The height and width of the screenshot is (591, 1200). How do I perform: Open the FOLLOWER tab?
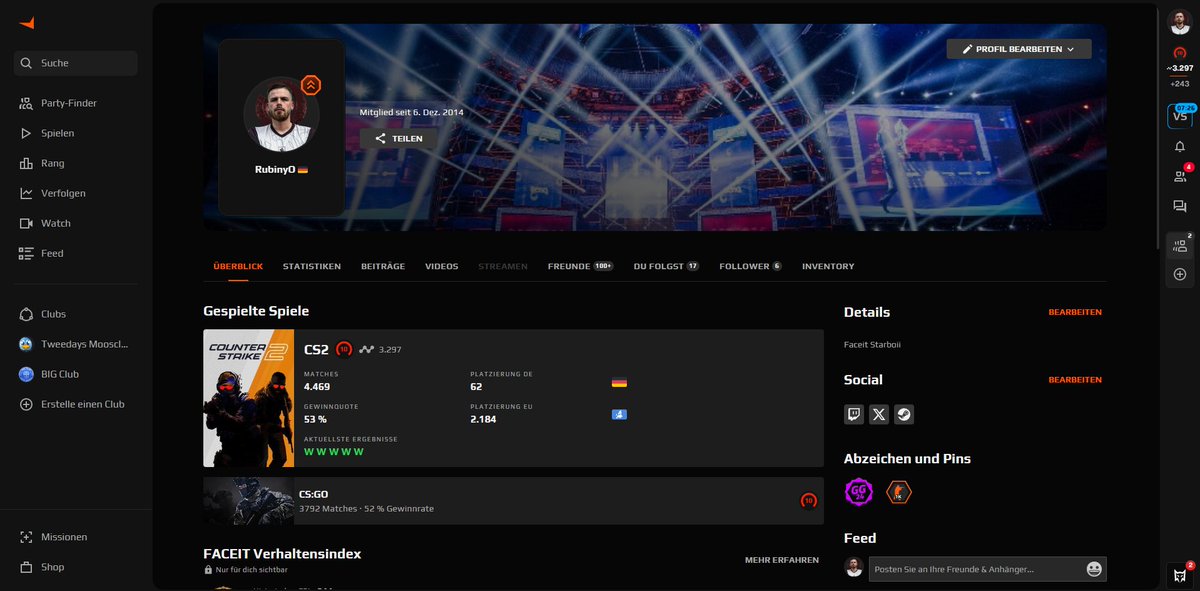coord(751,266)
